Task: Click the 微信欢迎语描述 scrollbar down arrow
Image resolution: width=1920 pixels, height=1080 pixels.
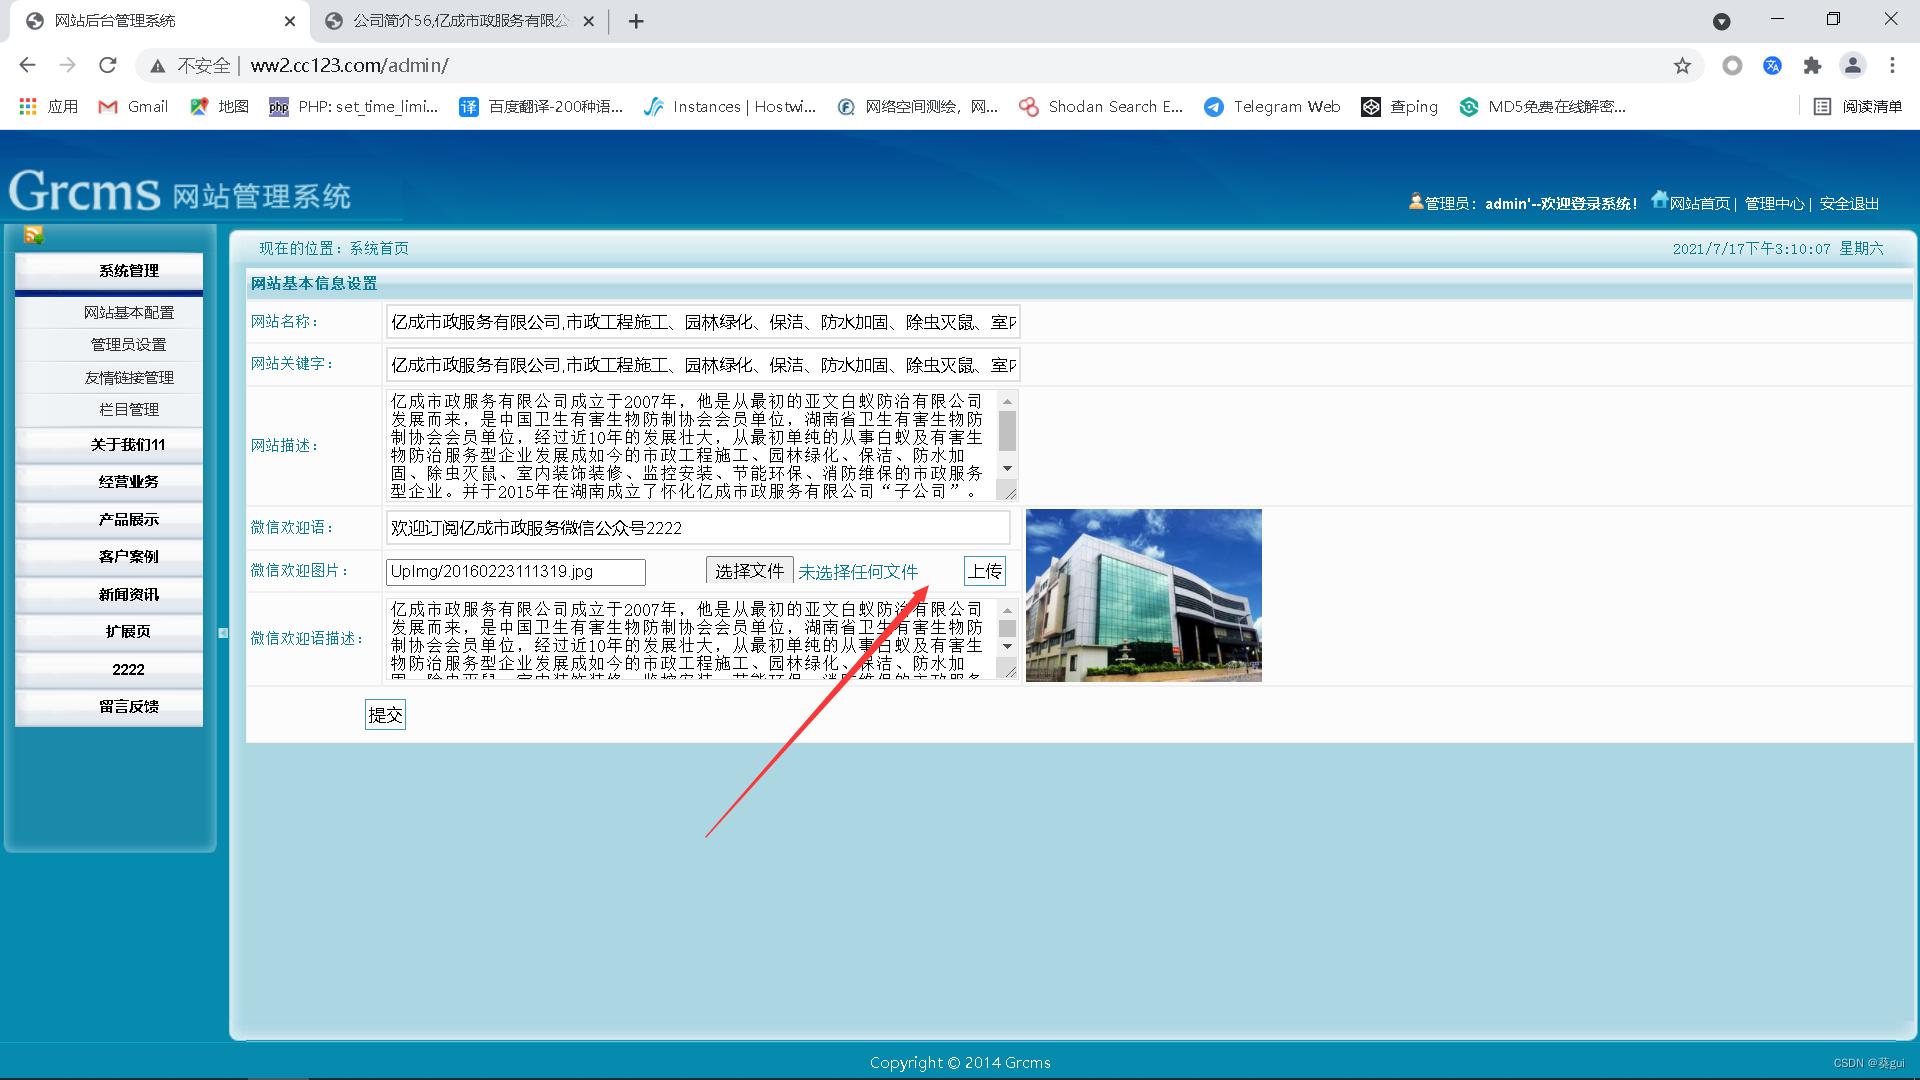Action: [x=1007, y=647]
